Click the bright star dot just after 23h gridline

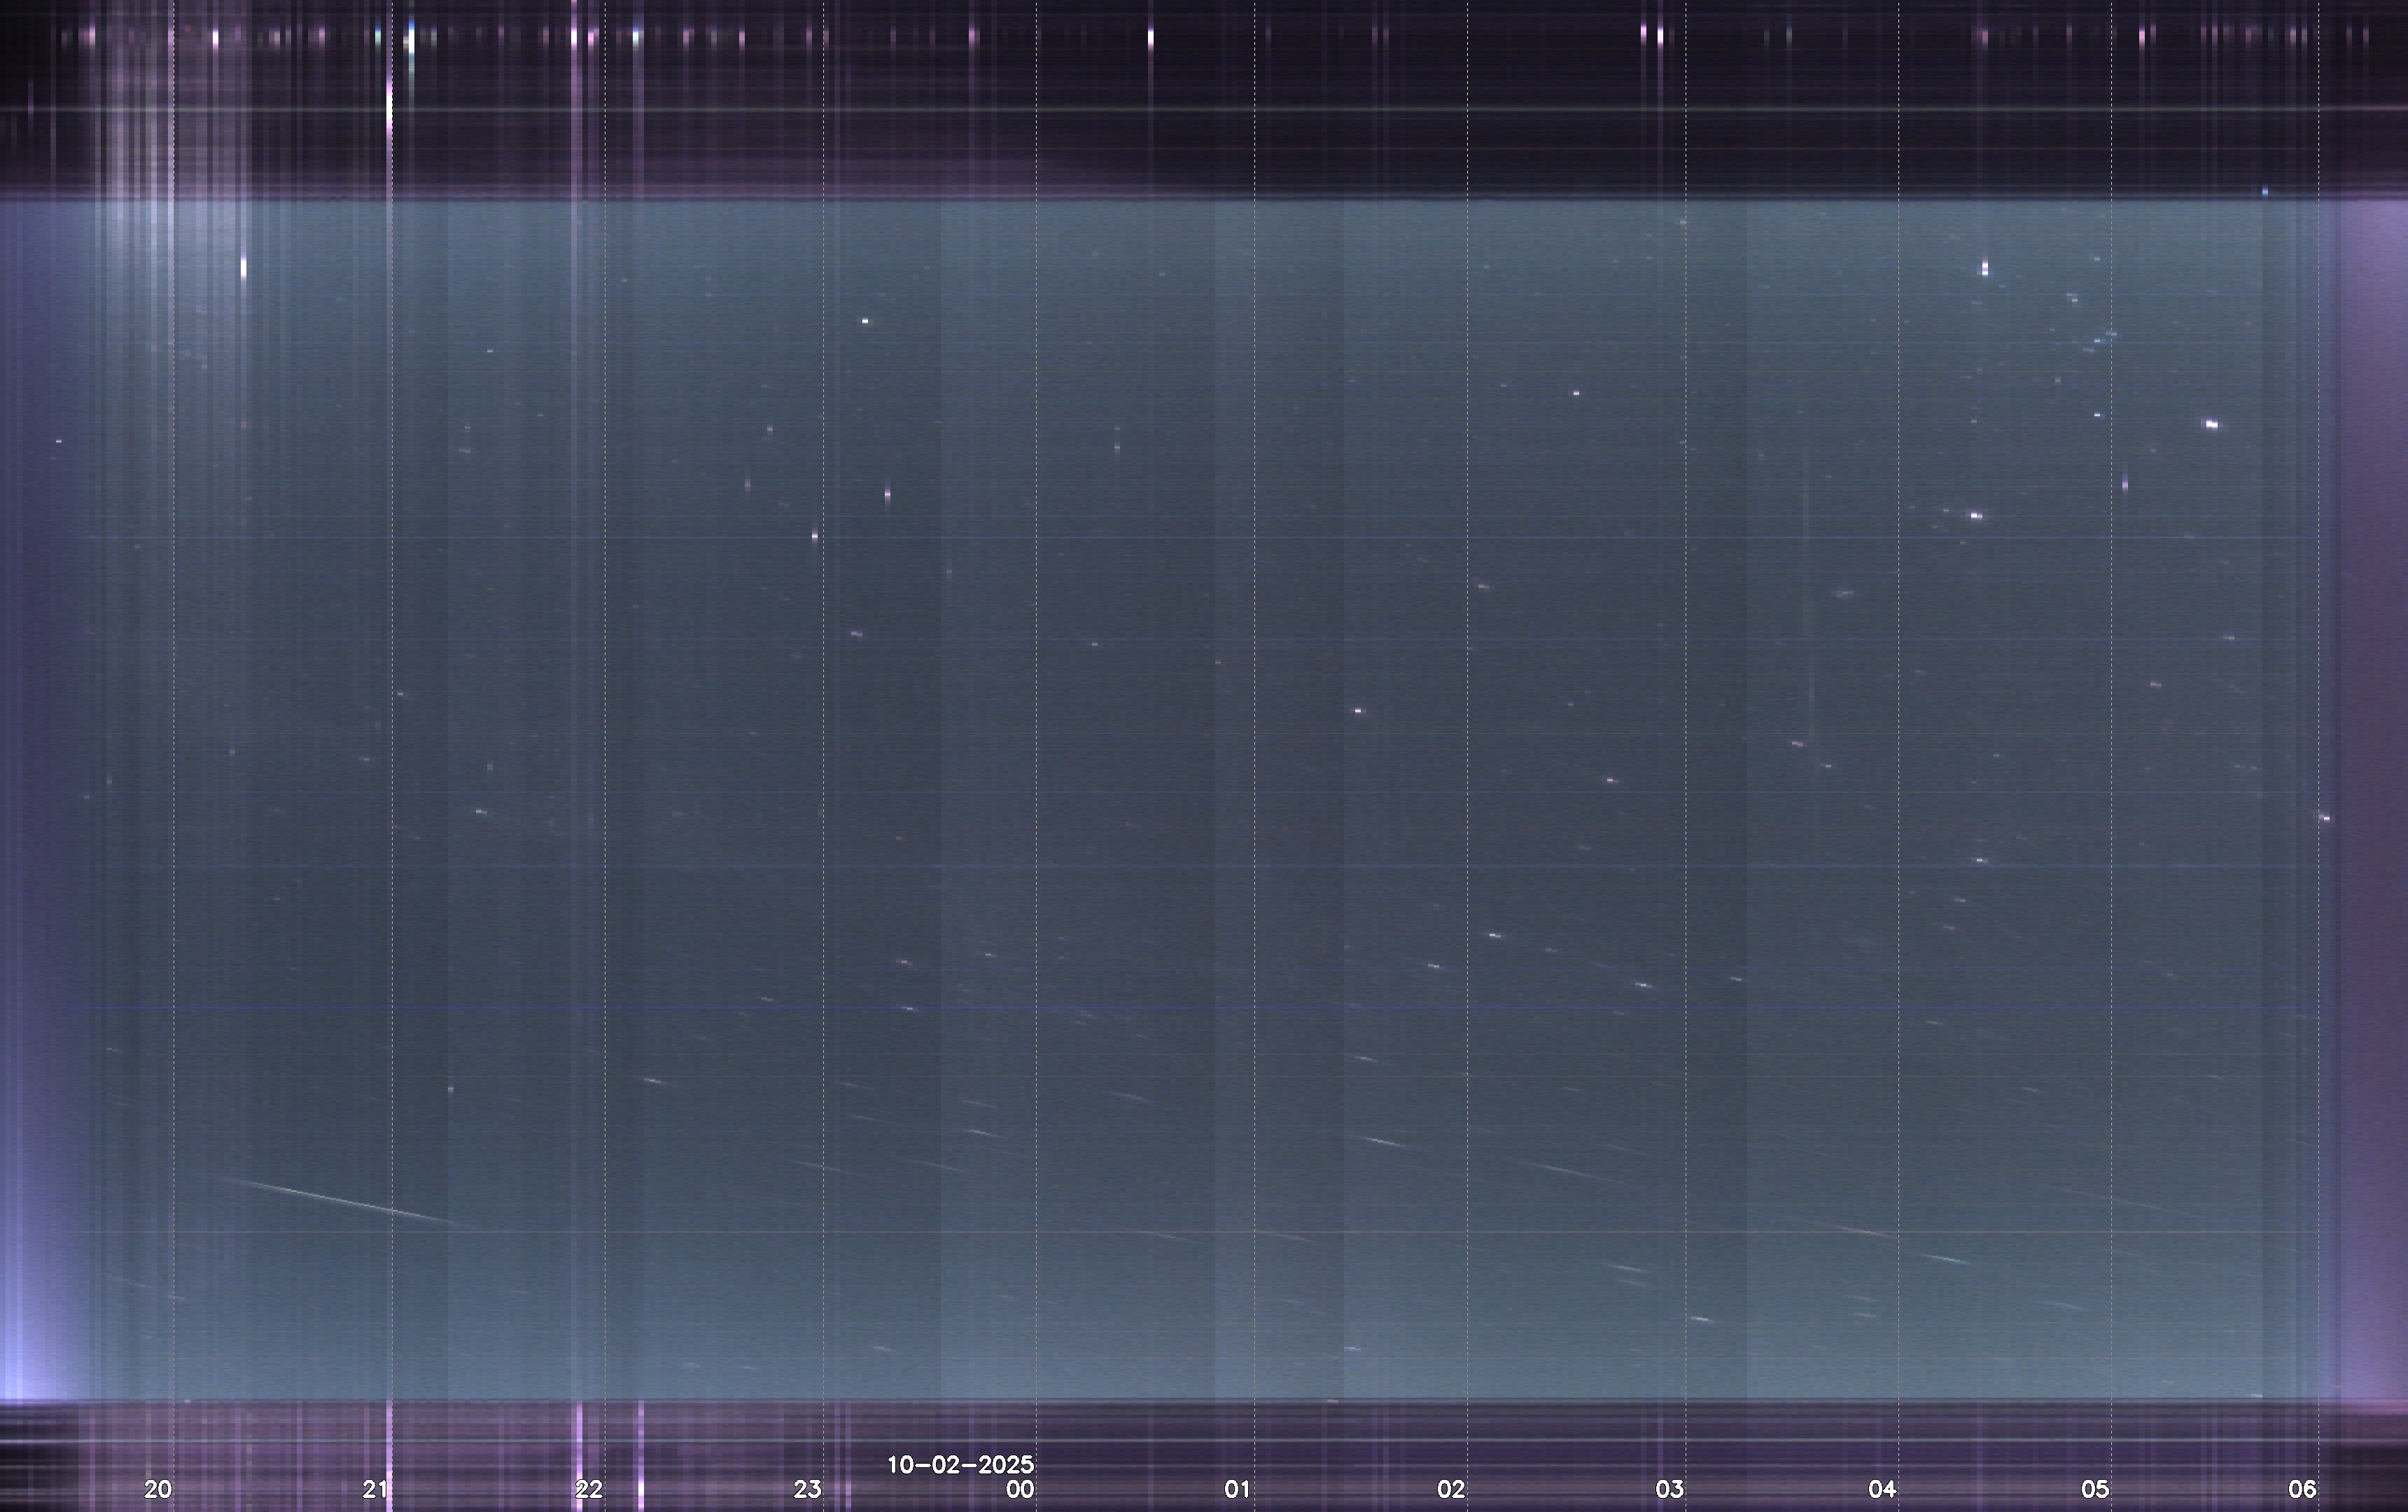[x=865, y=322]
